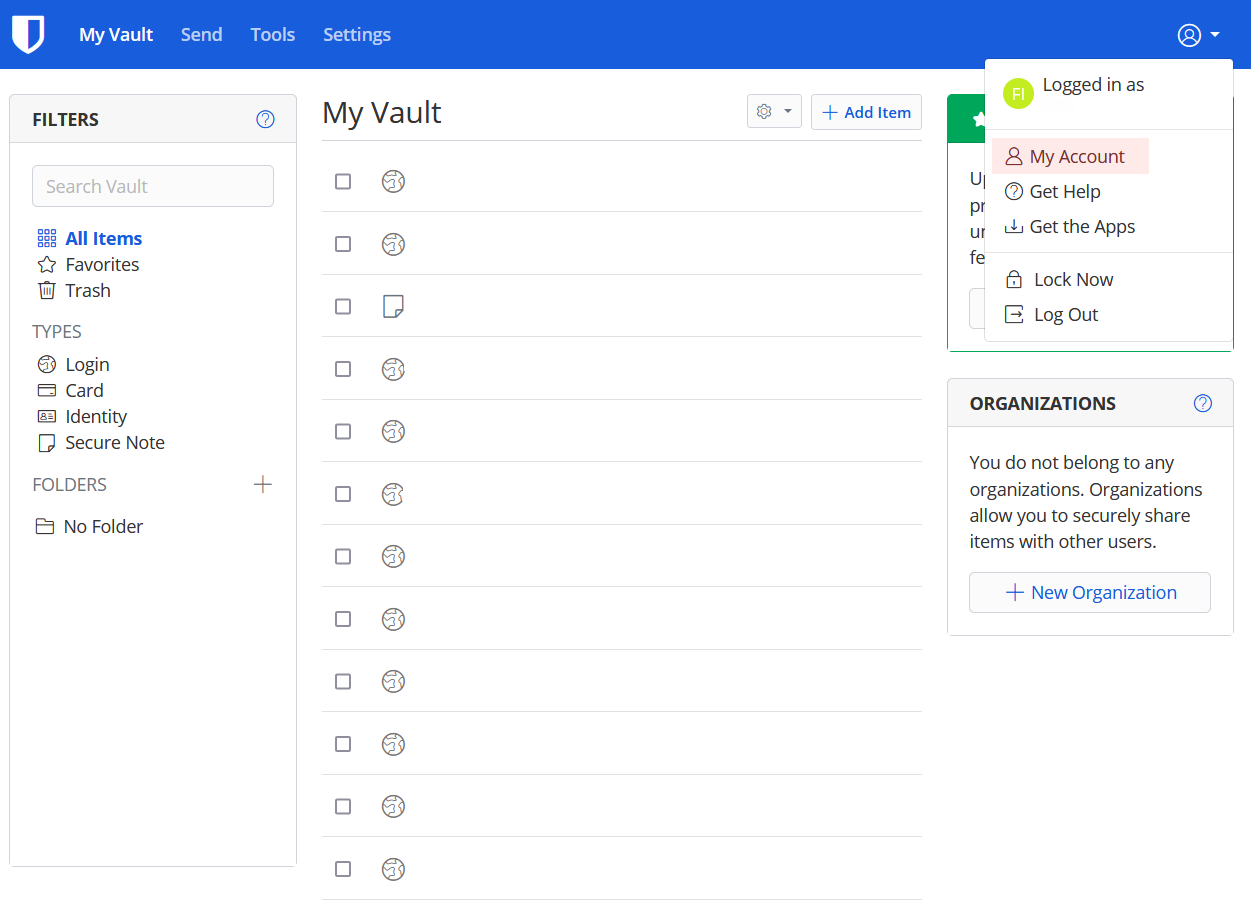
Task: Click the New Organization button
Action: click(1089, 592)
